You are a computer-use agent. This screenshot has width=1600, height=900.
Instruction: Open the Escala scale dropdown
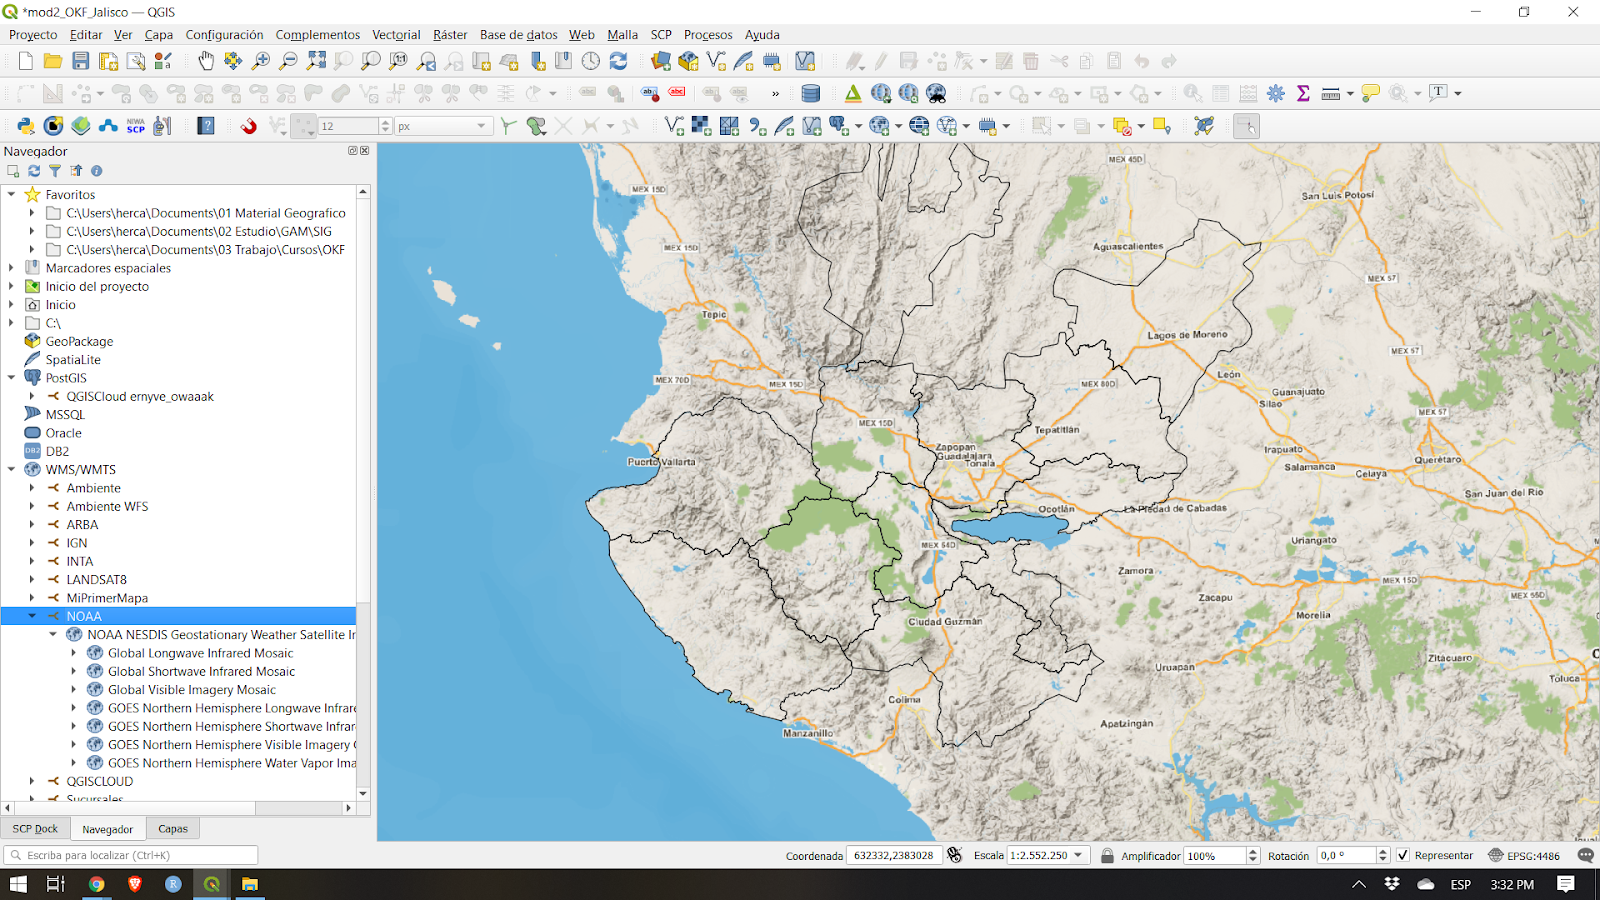click(x=1078, y=855)
